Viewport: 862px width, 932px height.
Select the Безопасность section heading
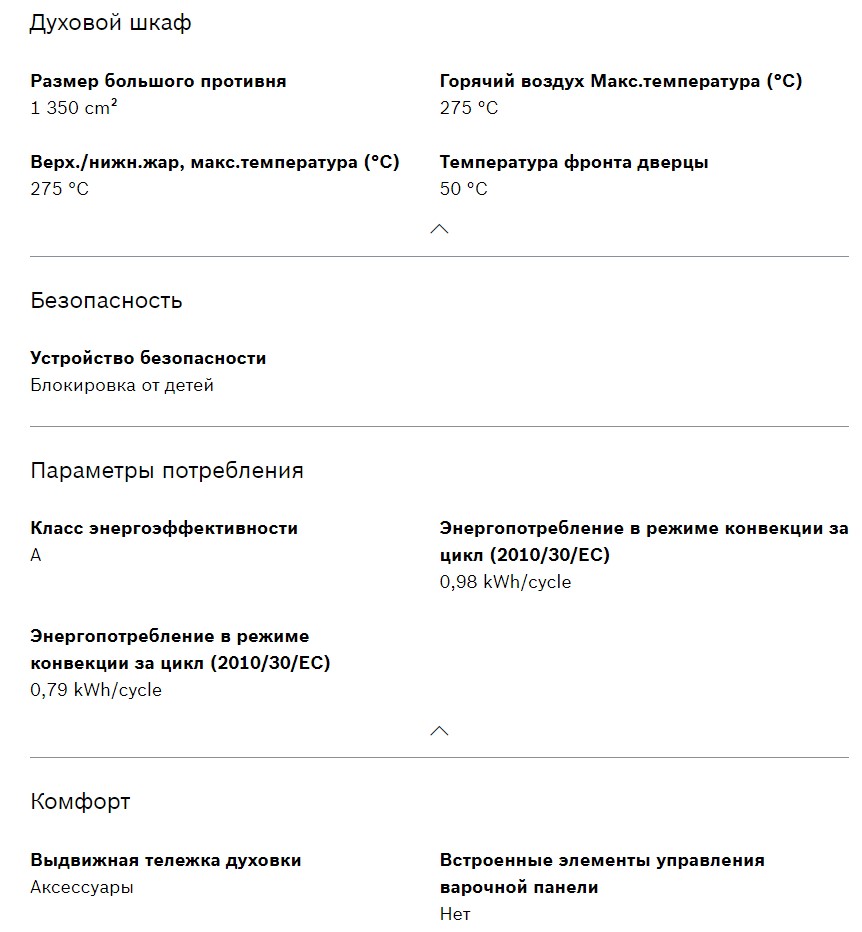coord(106,300)
